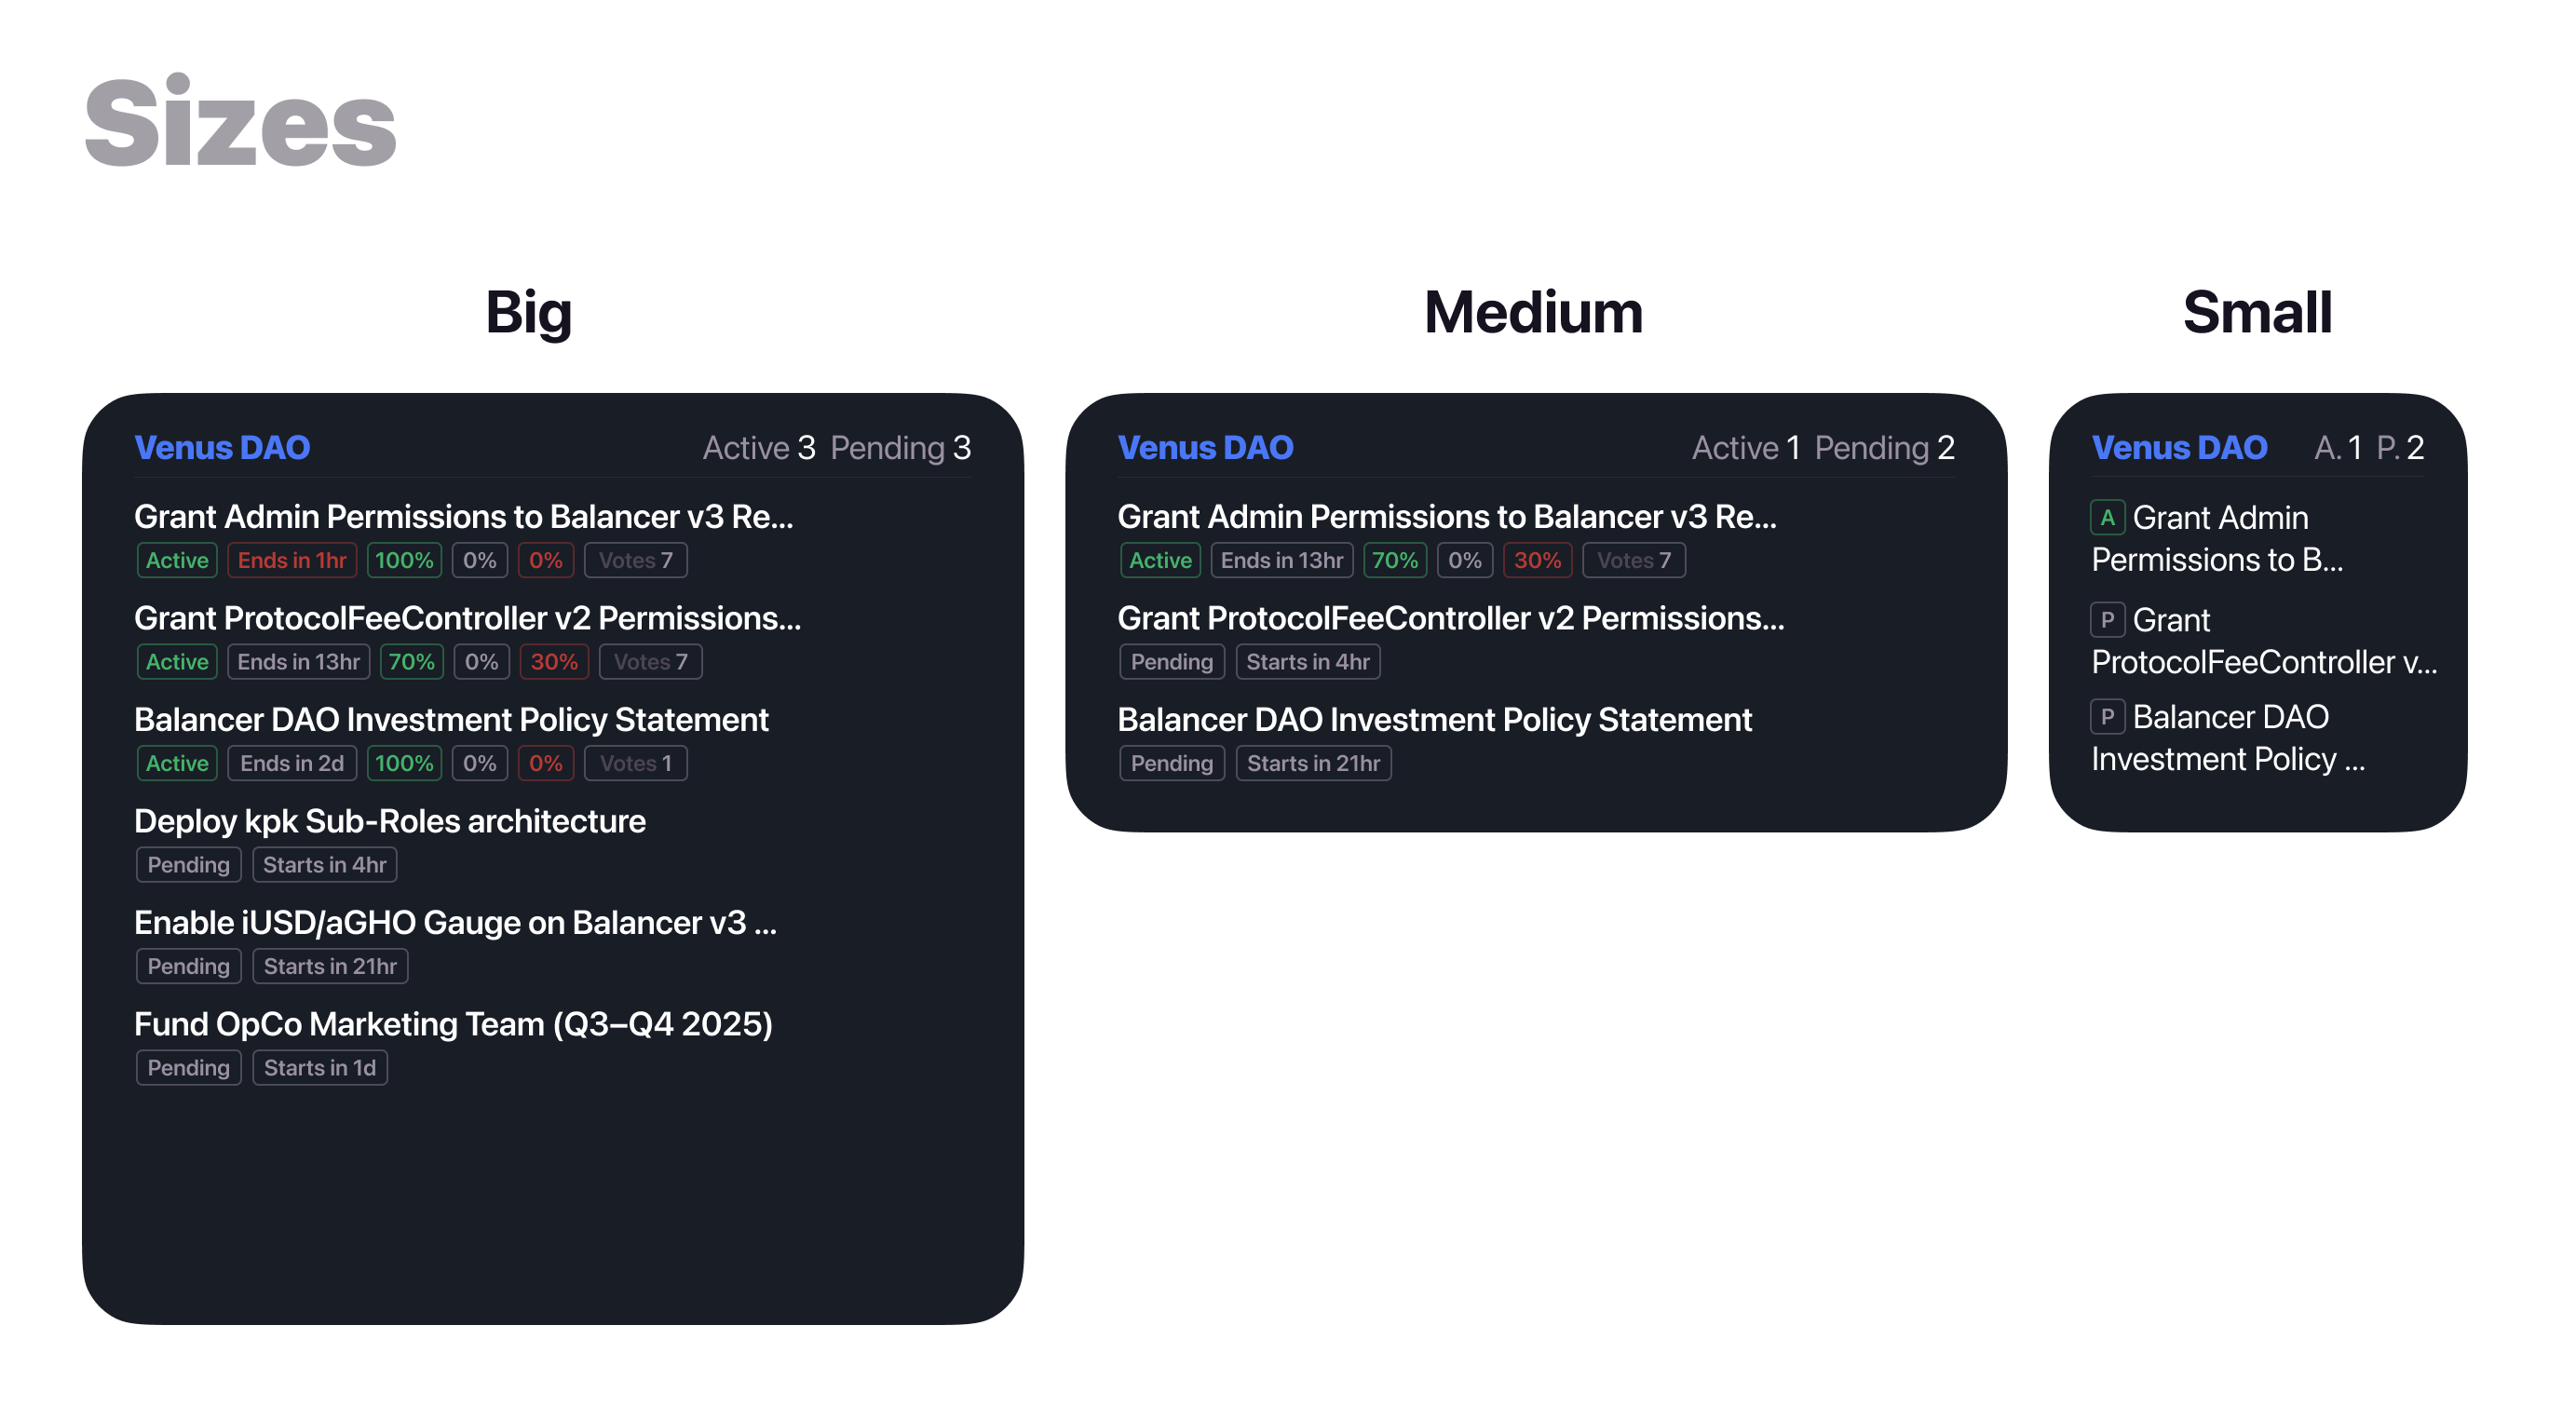Open Venus DAO title in Big widget
This screenshot has height=1420, width=2576.
pos(222,447)
